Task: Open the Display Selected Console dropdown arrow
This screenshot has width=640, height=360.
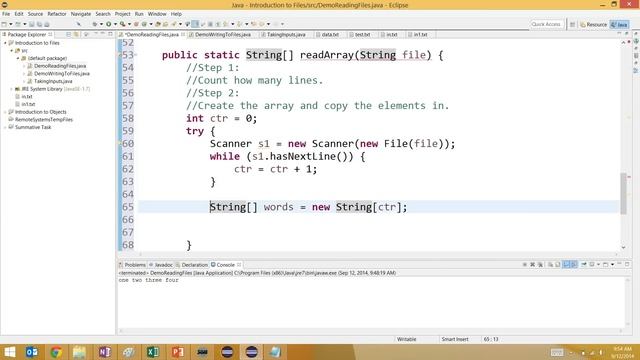Action: [598, 264]
